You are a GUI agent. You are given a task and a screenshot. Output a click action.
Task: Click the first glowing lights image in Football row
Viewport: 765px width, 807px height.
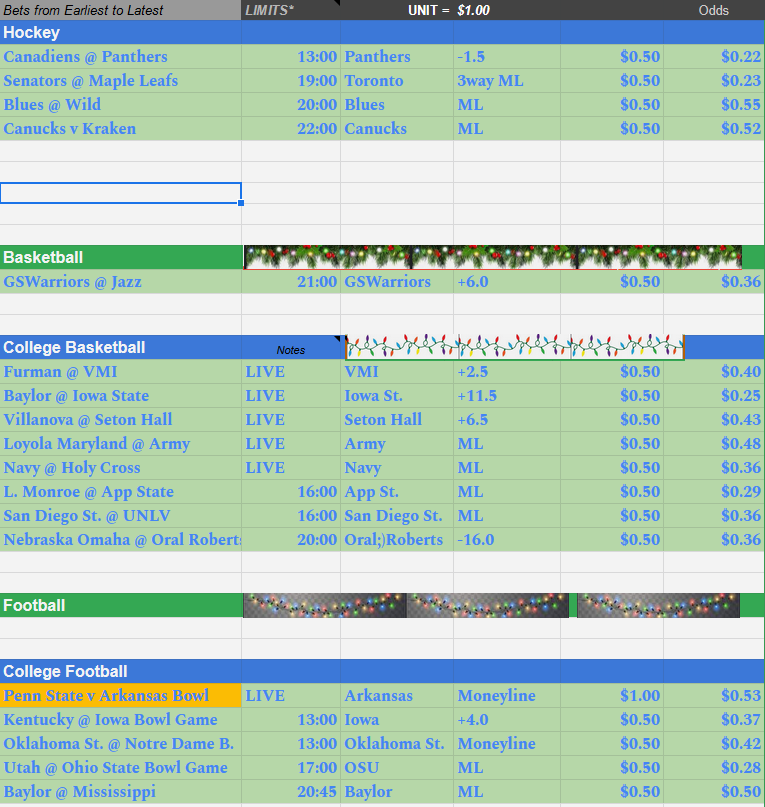pos(325,605)
